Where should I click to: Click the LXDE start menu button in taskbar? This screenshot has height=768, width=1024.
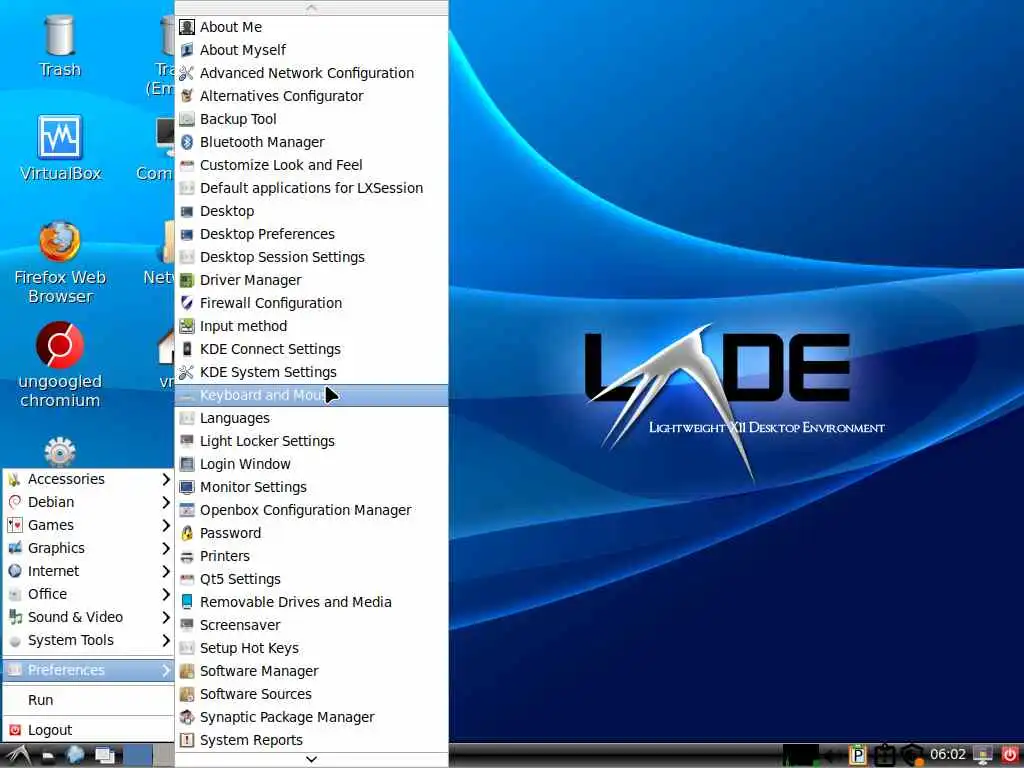(x=18, y=755)
